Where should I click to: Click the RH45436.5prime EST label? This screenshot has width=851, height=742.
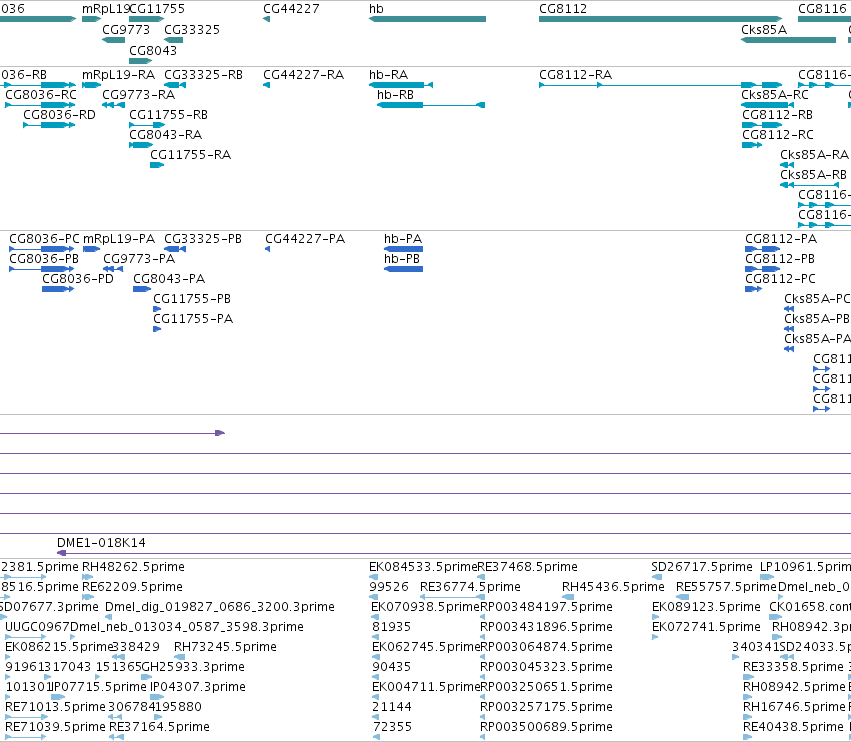(x=613, y=587)
